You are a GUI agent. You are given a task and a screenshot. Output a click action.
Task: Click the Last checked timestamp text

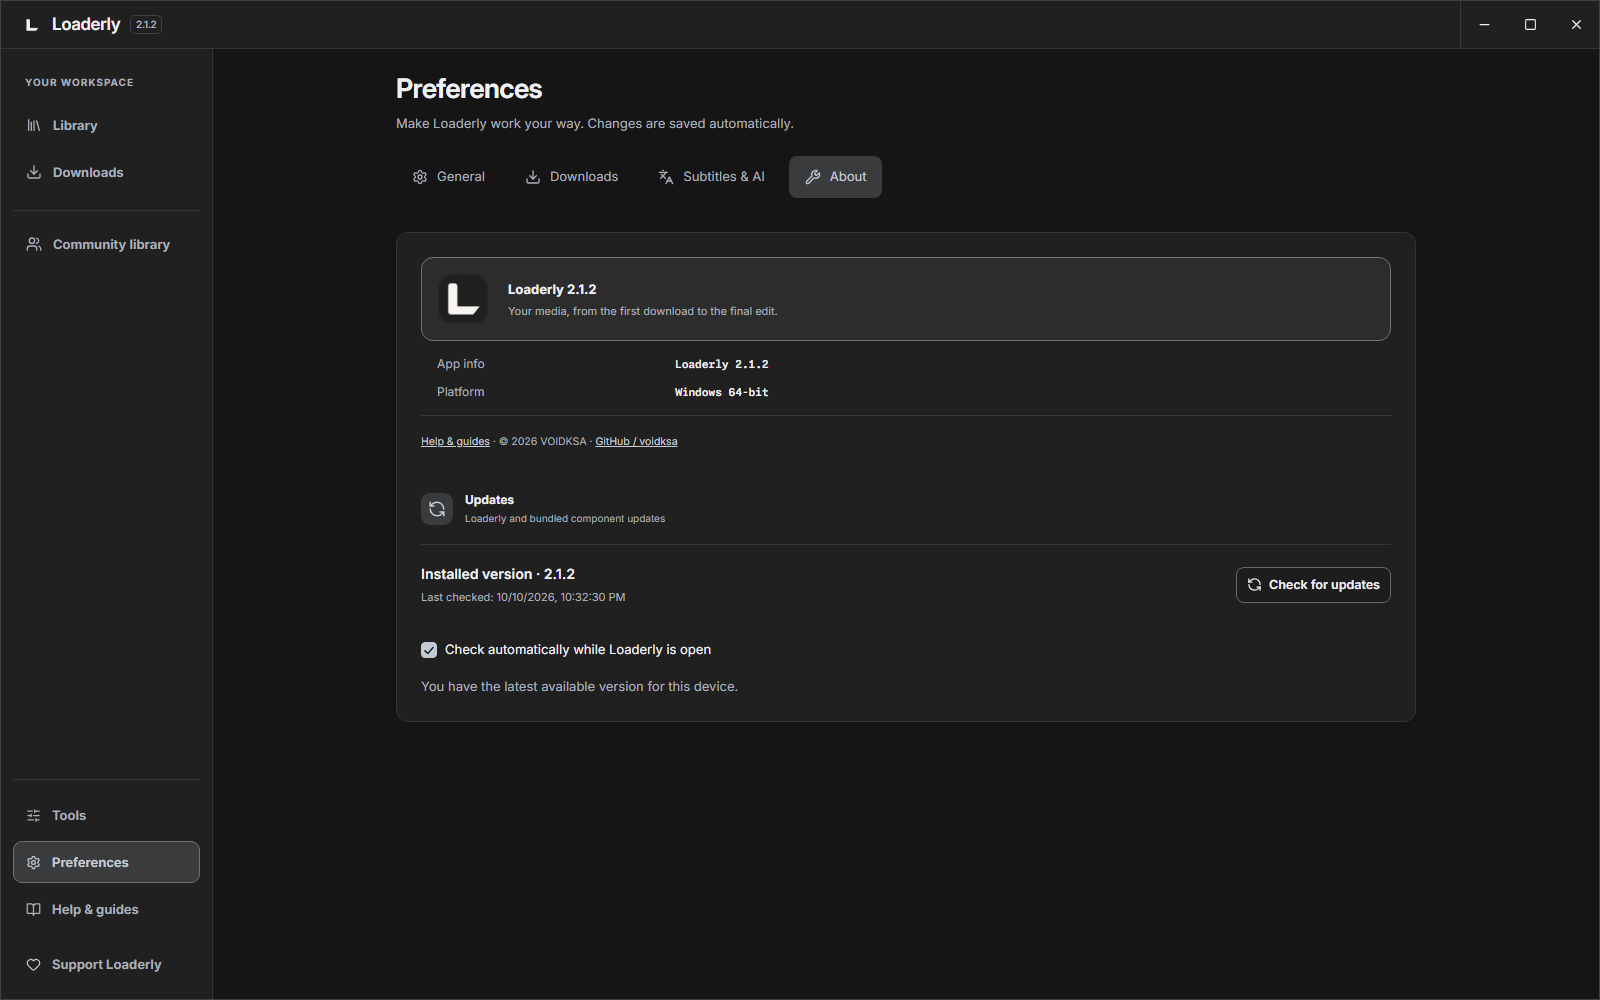523,597
